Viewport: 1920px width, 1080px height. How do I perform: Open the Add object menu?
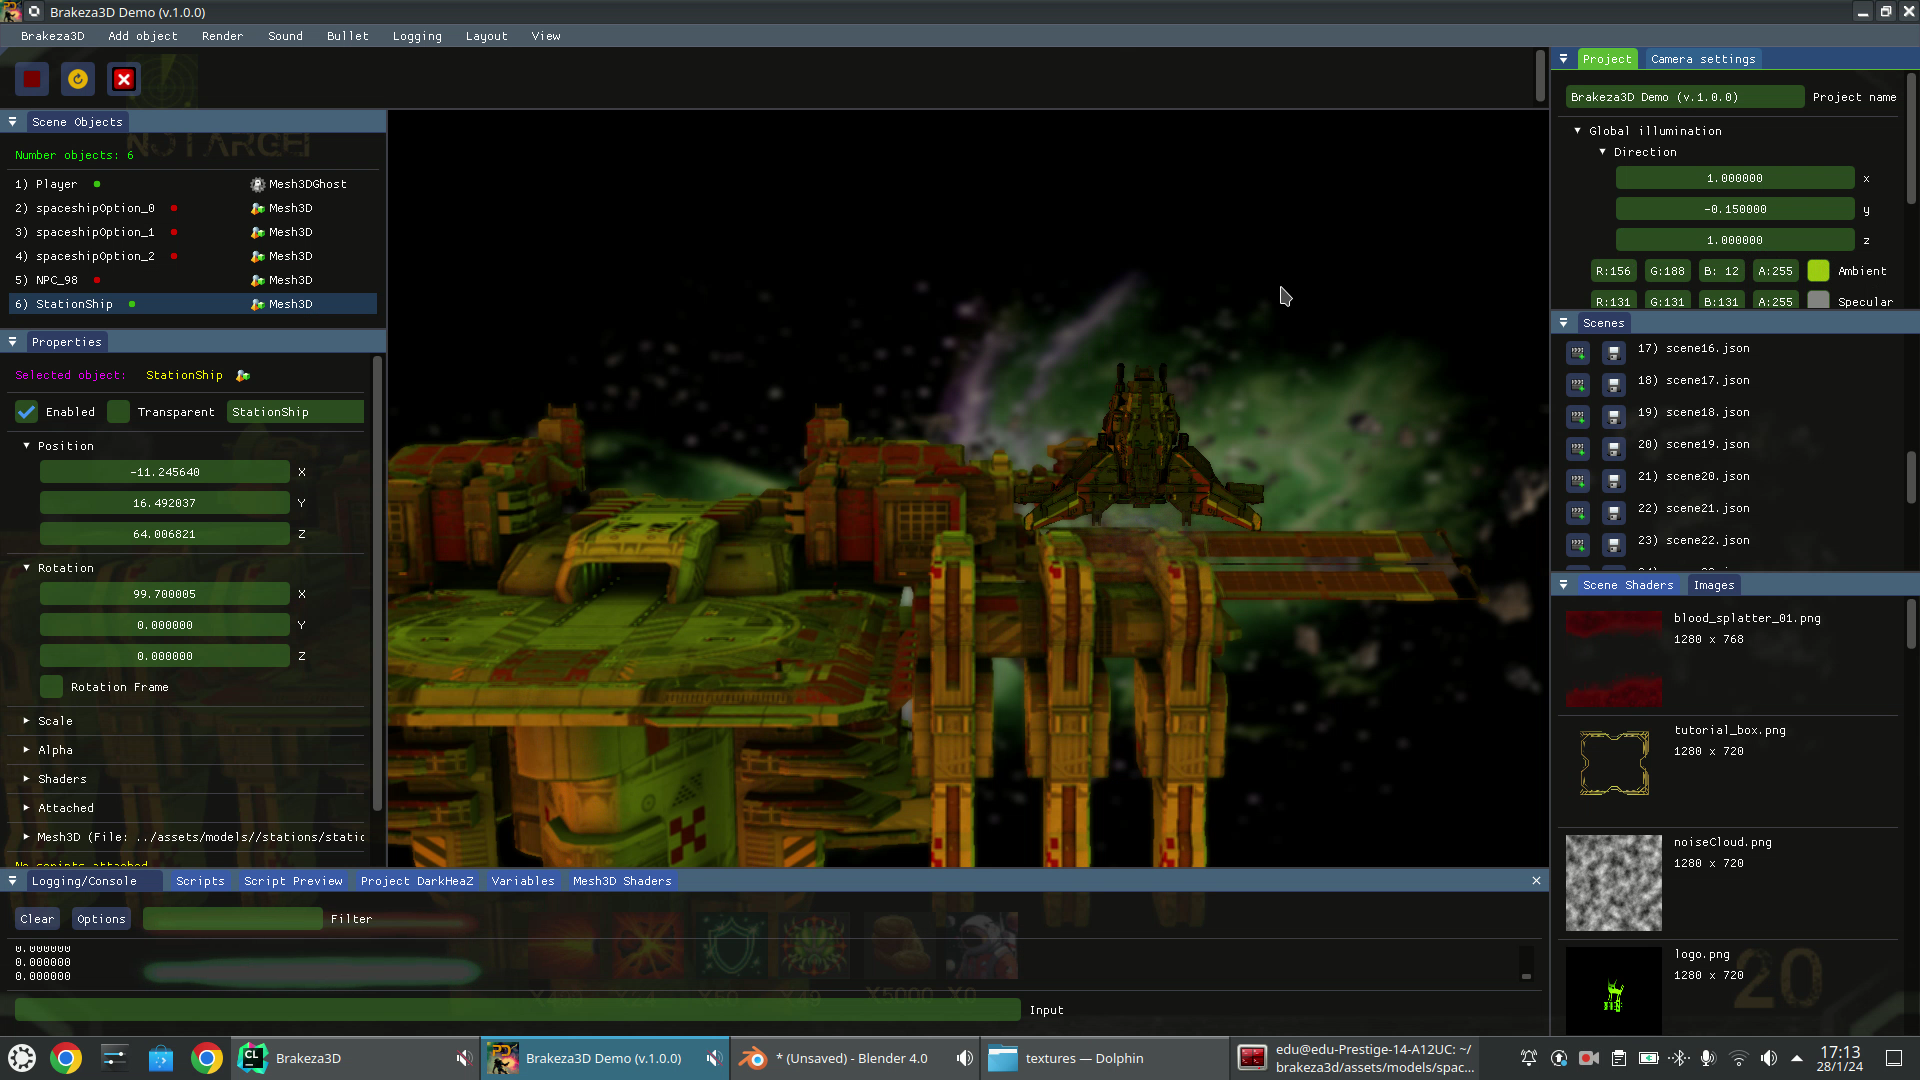(x=143, y=36)
